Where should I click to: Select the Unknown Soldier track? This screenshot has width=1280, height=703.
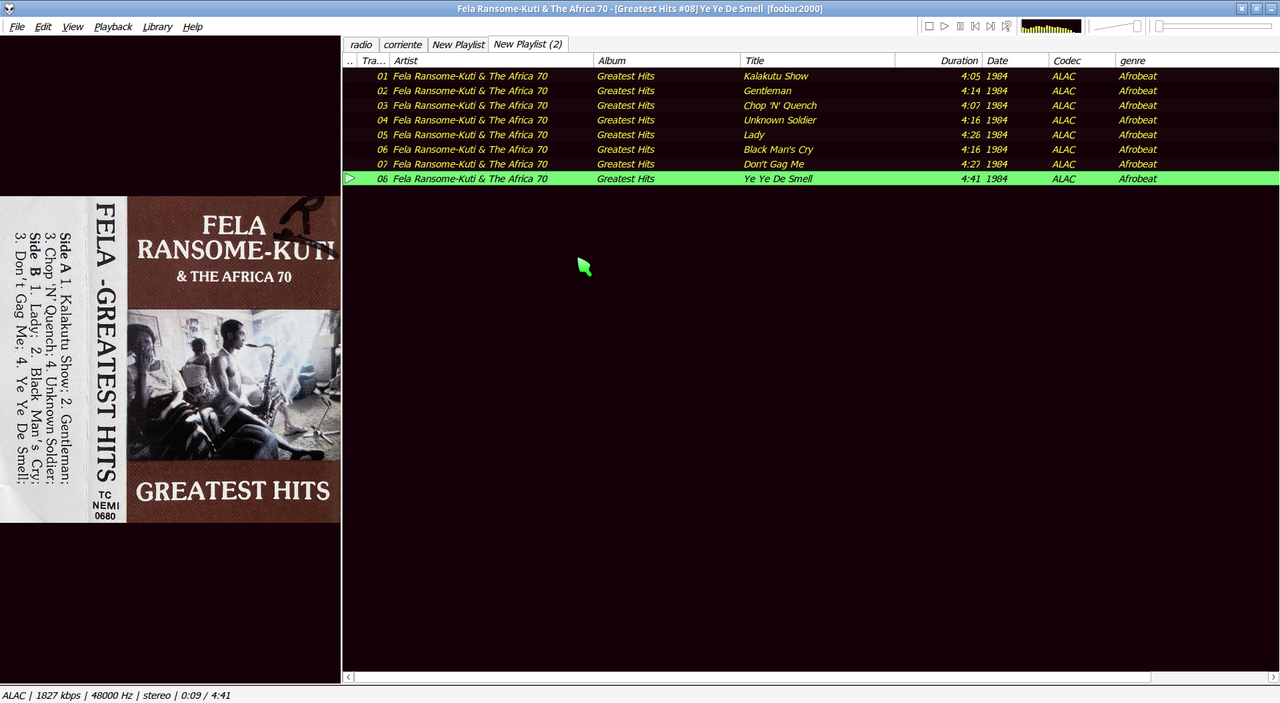click(x=811, y=120)
